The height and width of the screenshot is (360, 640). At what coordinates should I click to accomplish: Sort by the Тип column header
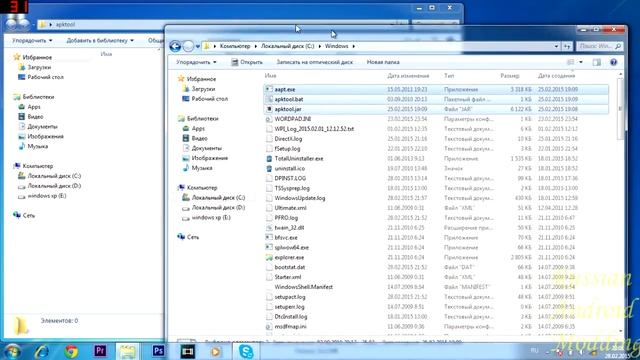click(x=449, y=76)
